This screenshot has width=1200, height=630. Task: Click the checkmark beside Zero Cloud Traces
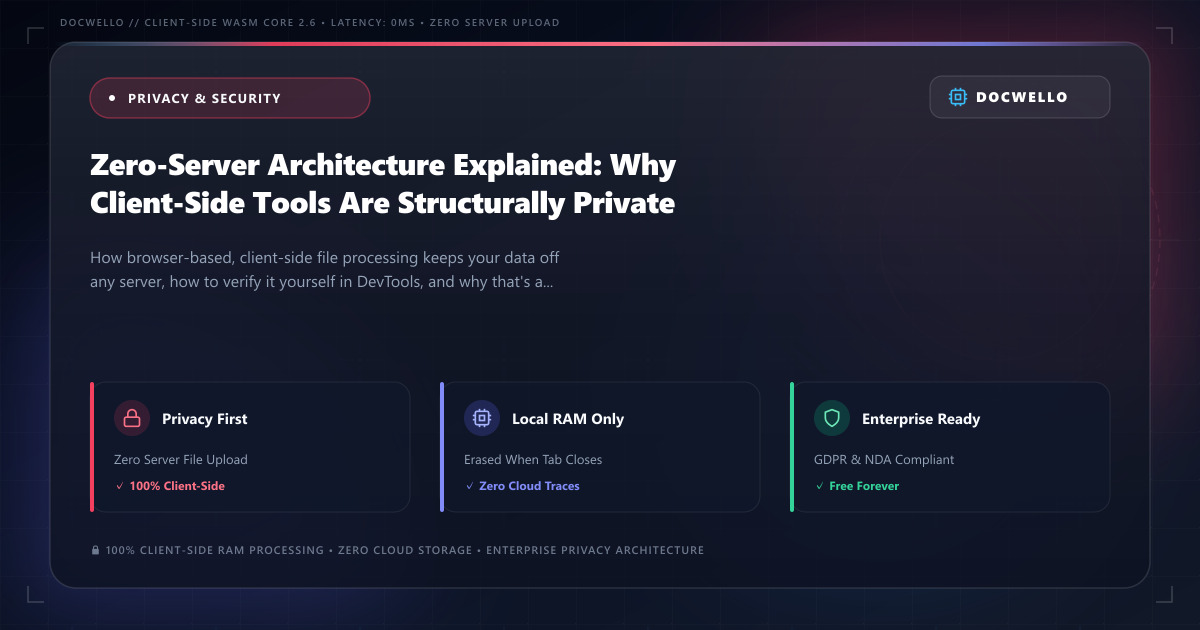469,486
